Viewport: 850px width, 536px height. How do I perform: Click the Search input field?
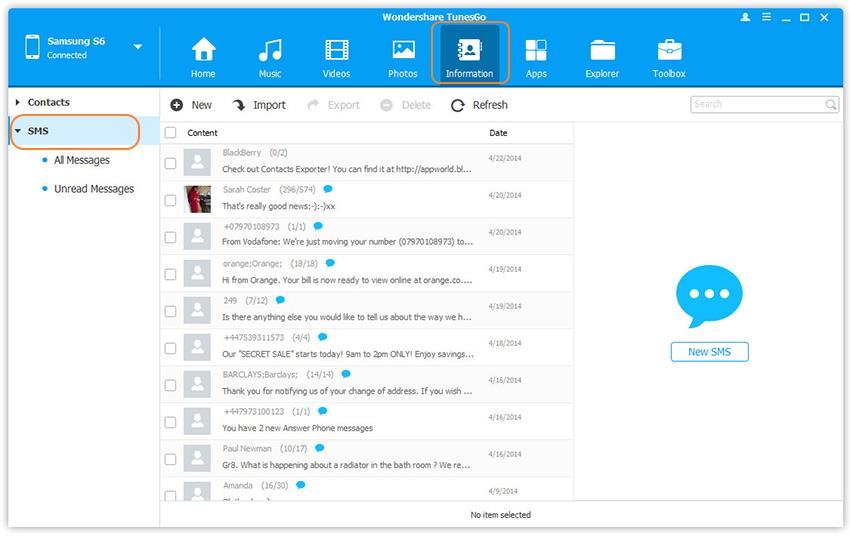(756, 104)
